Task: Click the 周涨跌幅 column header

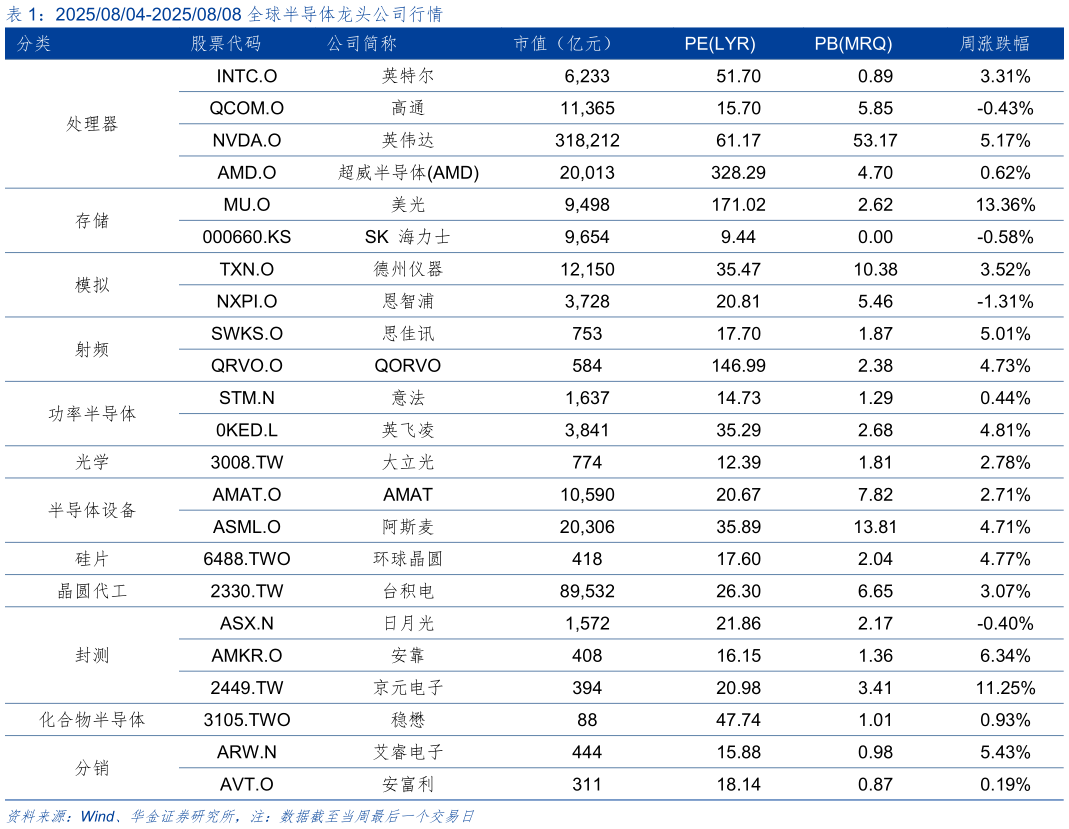Action: [x=995, y=44]
